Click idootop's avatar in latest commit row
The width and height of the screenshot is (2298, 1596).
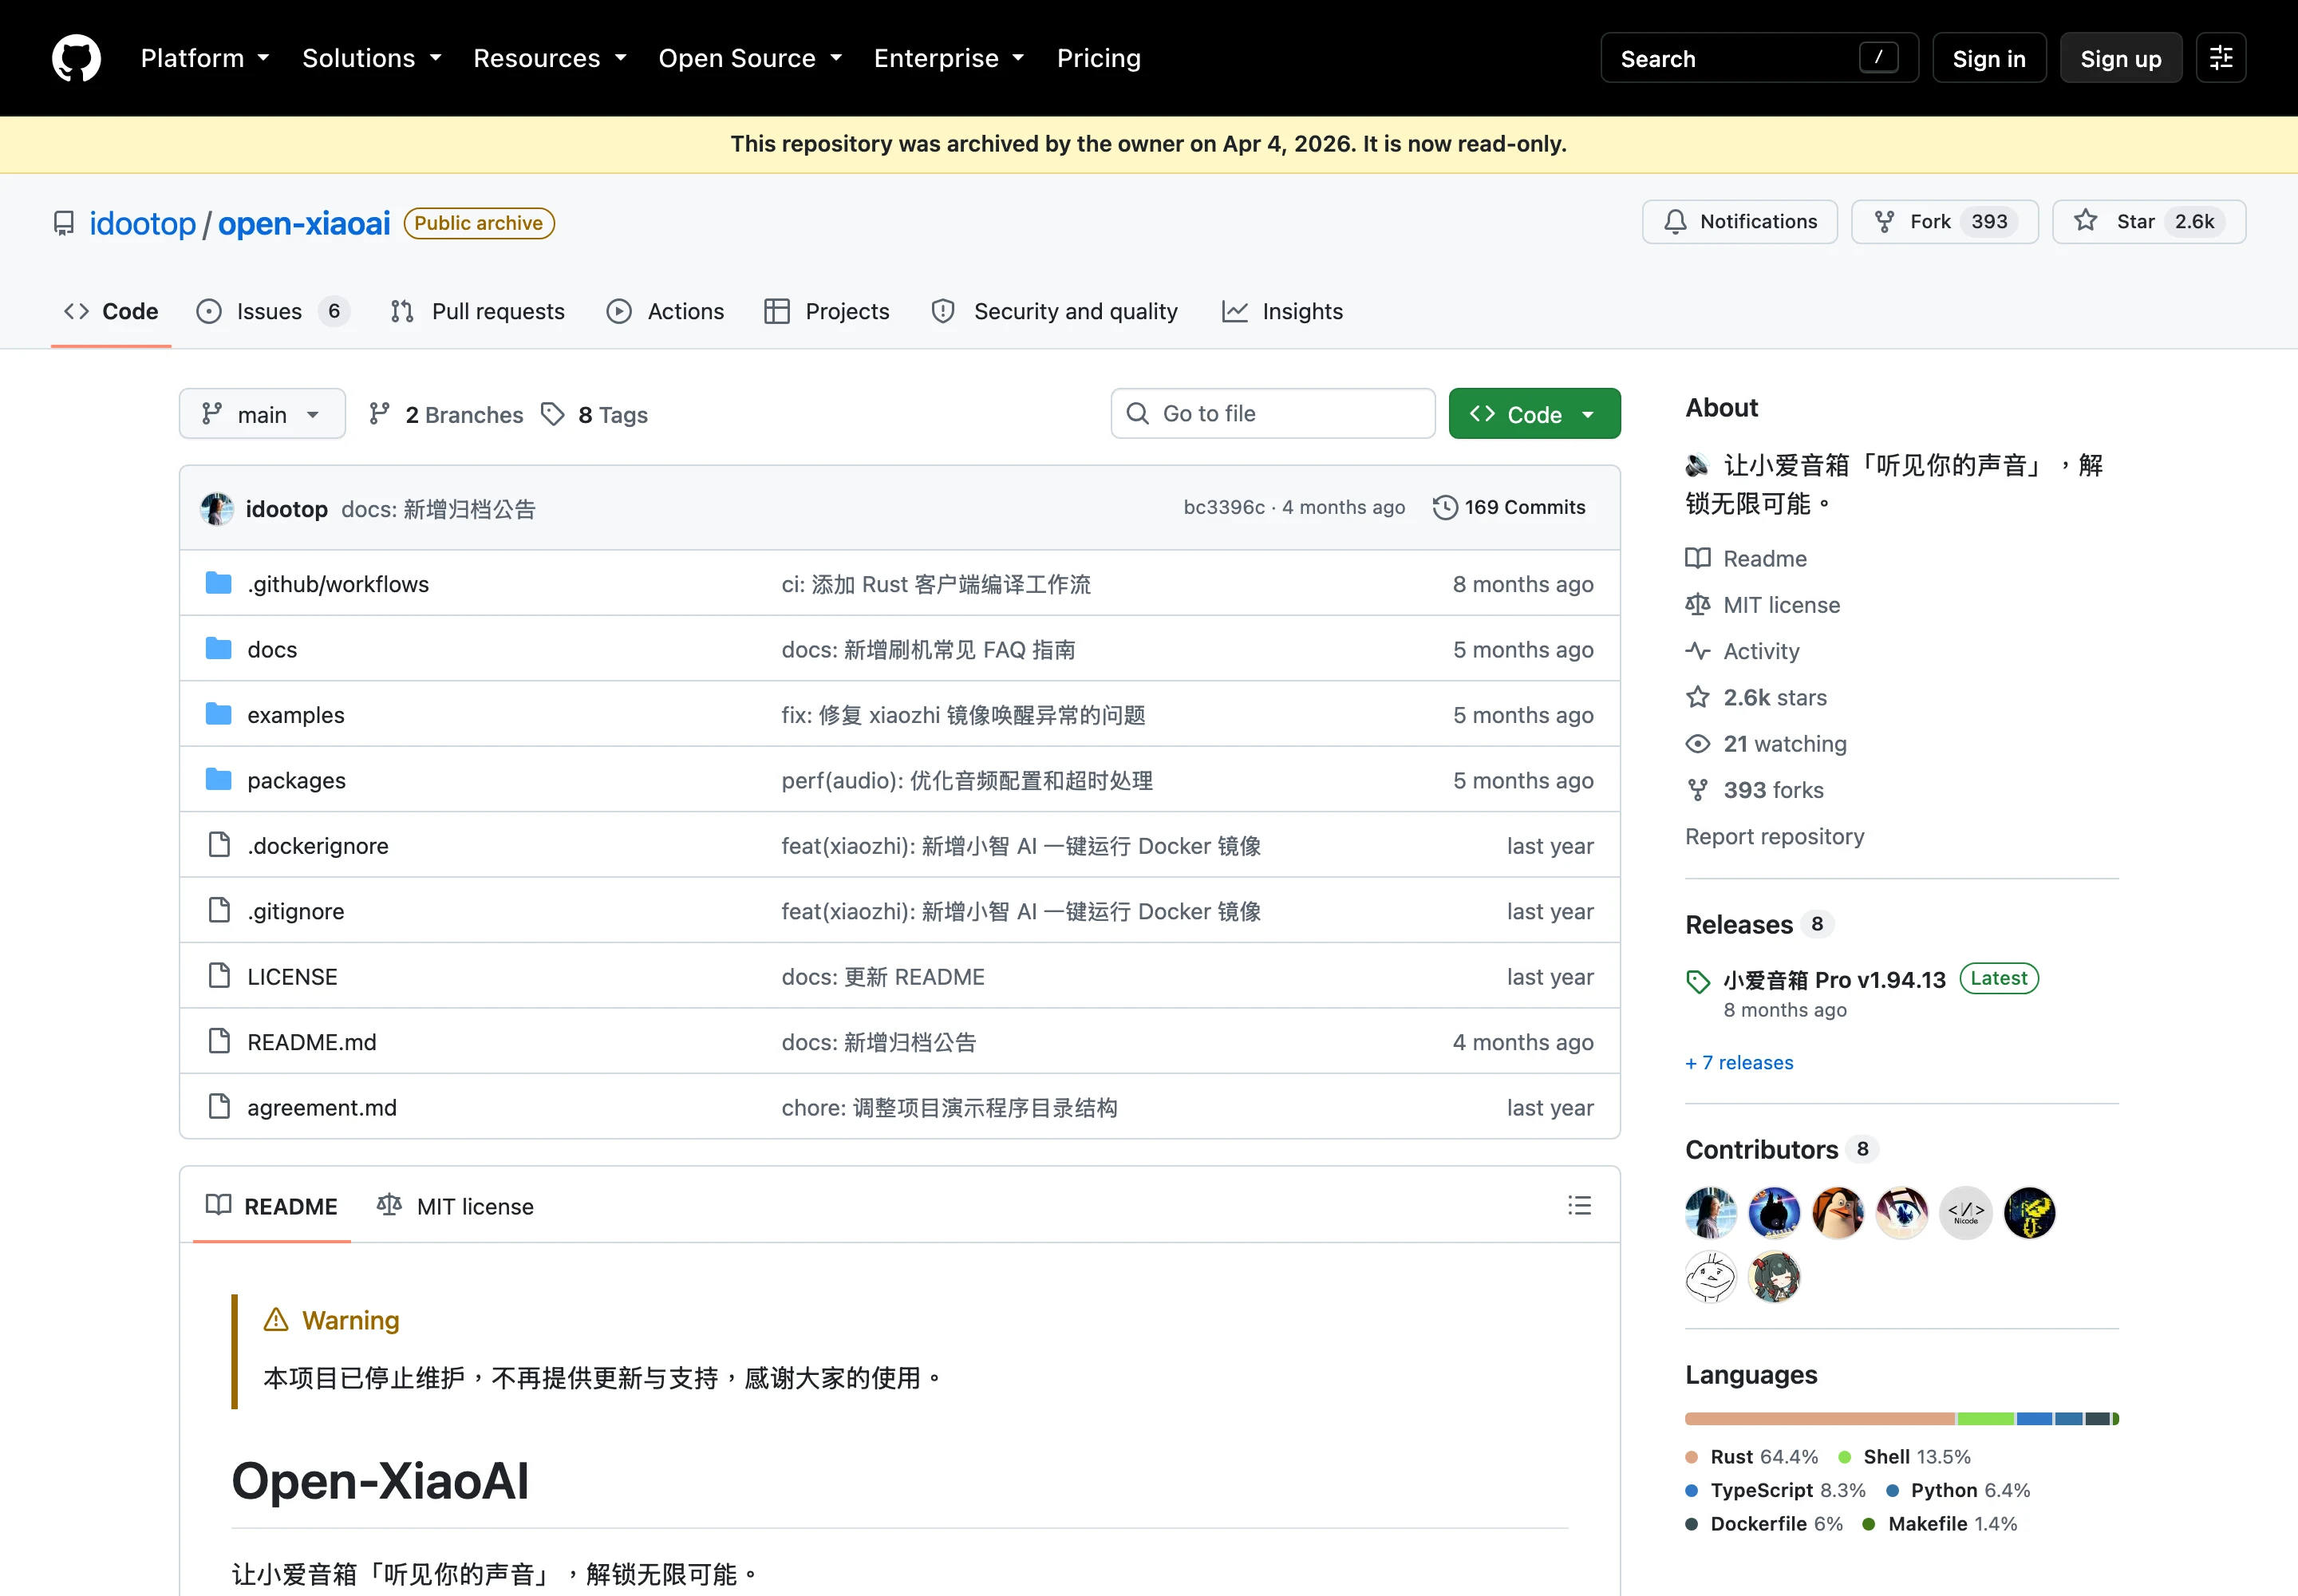(217, 508)
